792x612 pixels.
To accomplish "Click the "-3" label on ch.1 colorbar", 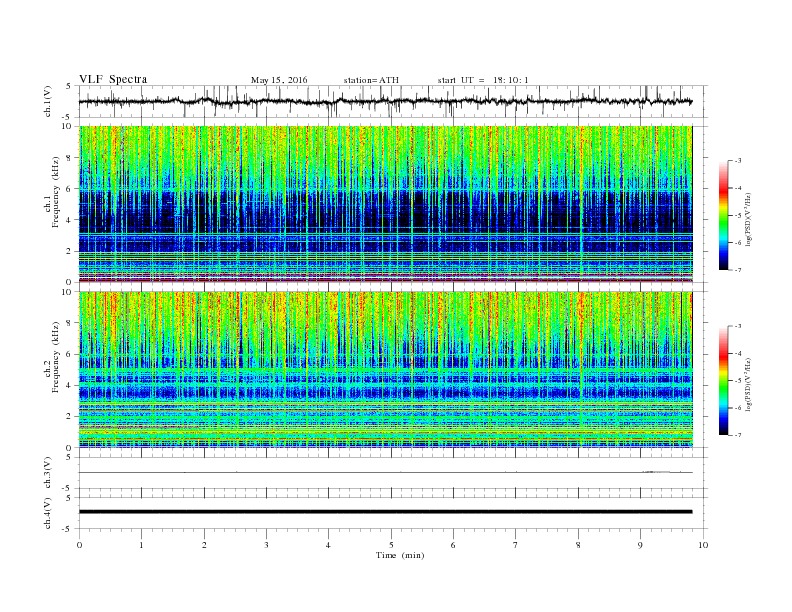I will (737, 161).
